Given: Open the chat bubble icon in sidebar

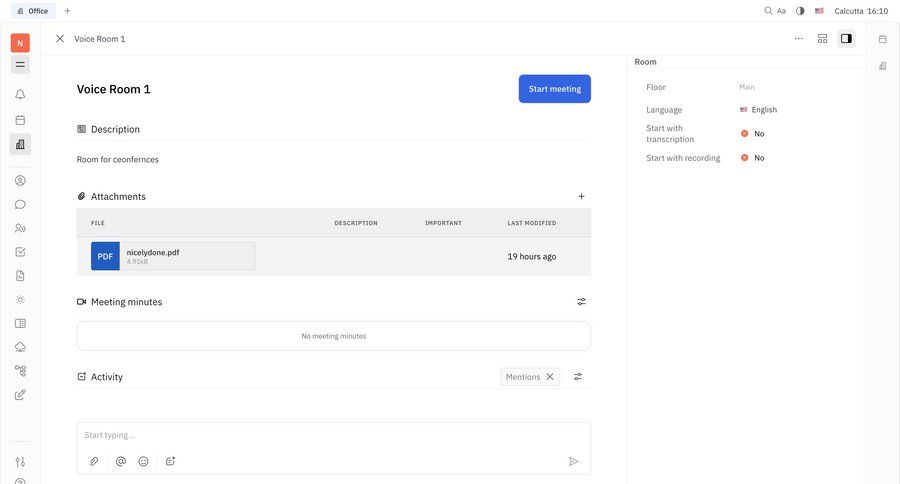Looking at the screenshot, I should 20,204.
